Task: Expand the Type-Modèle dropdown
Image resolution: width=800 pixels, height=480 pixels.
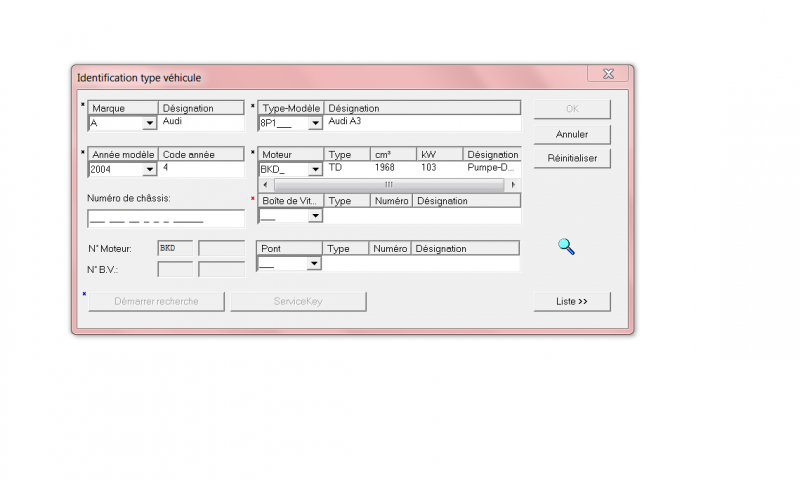Action: tap(314, 124)
